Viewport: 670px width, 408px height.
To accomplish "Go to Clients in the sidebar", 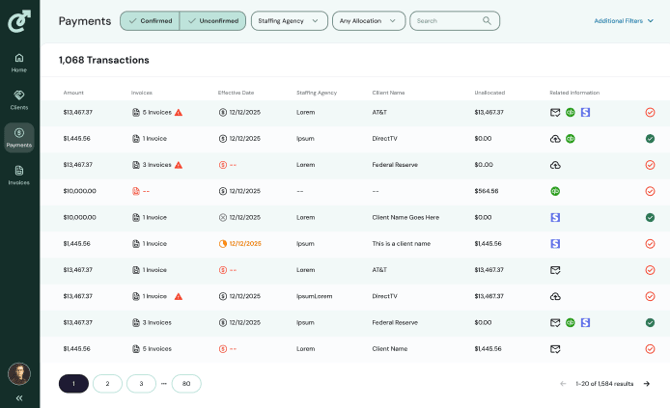I will (19, 99).
